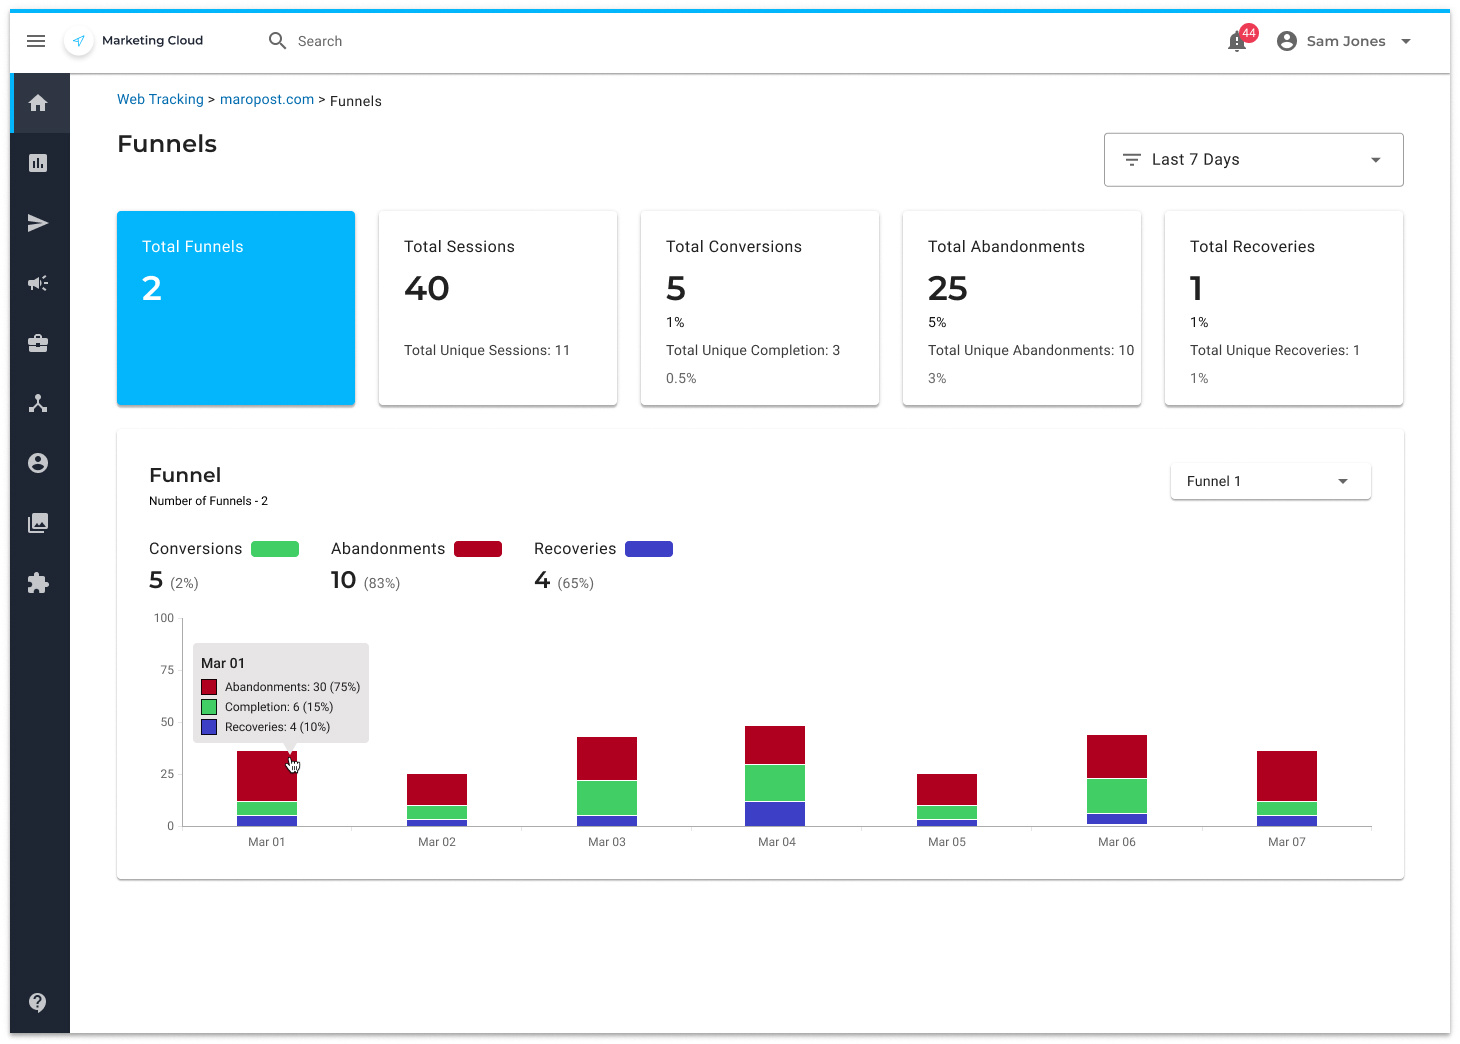Select the highlighted Total Funnels card
Image resolution: width=1460 pixels, height=1044 pixels.
point(236,308)
